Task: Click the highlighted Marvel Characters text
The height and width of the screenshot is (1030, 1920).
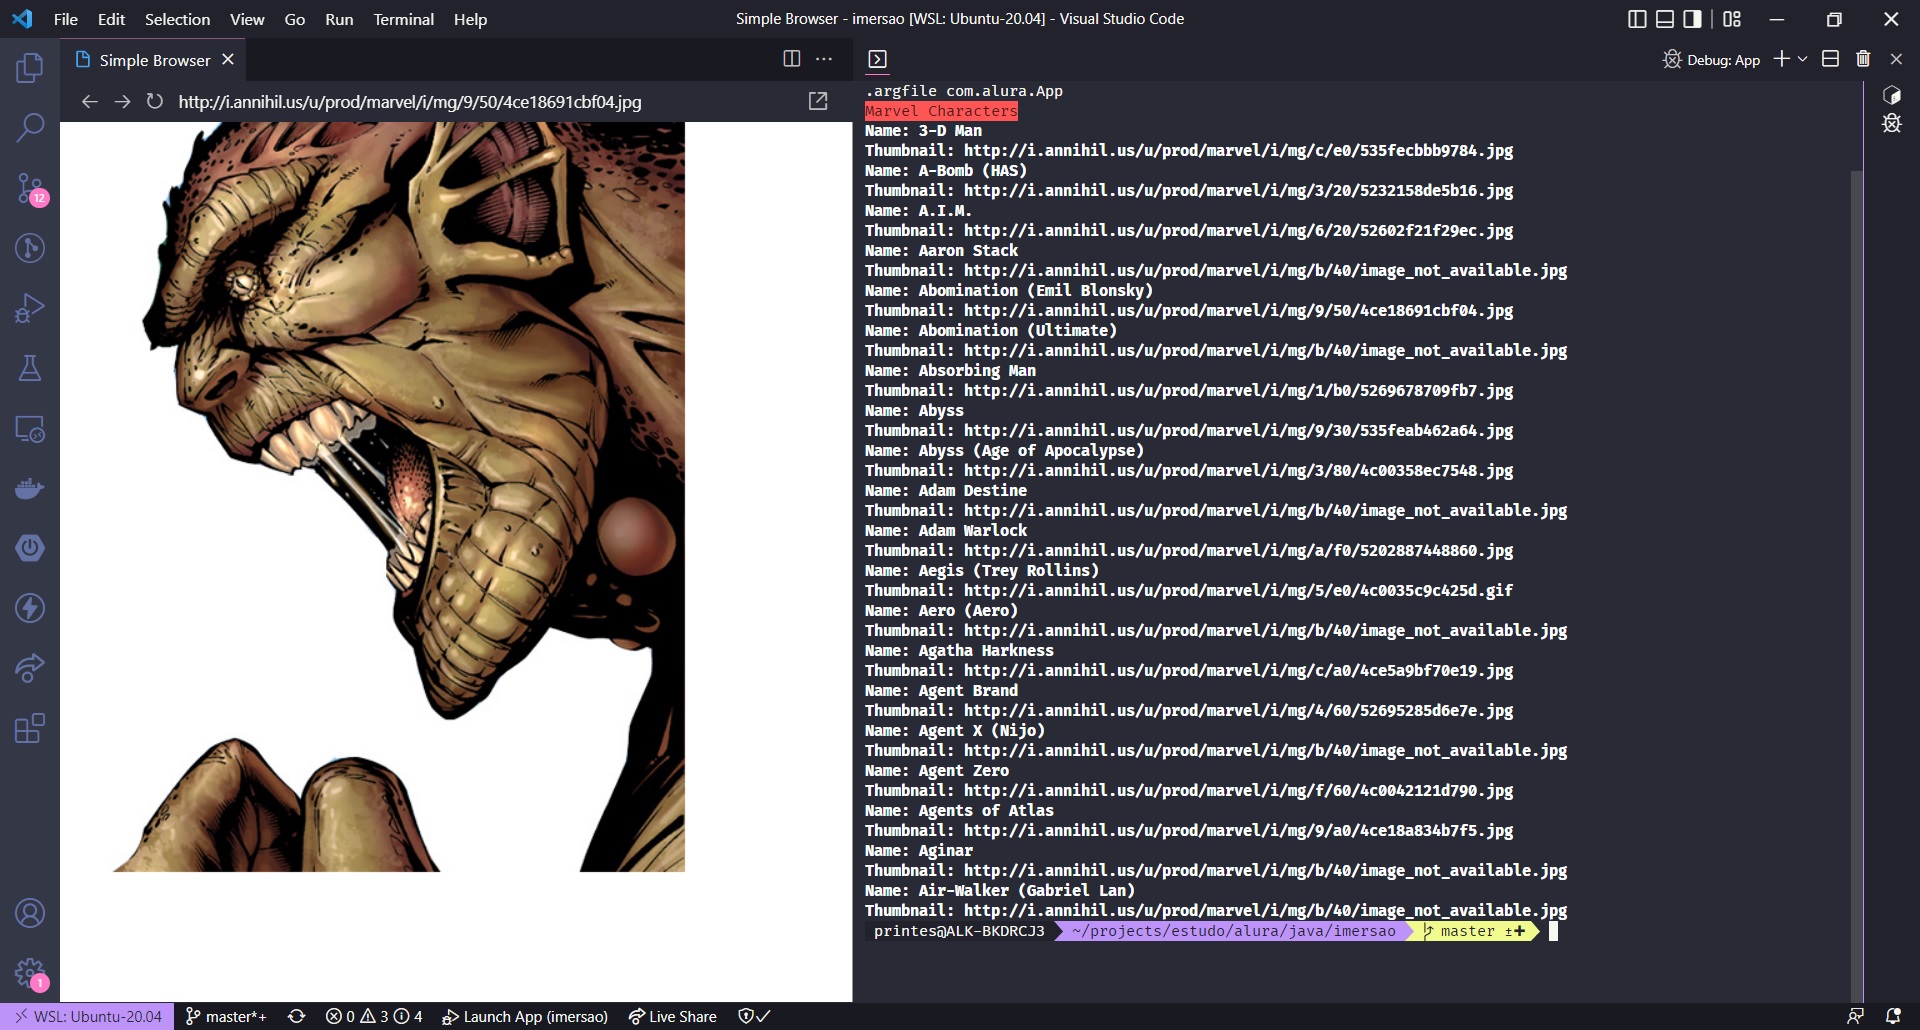Action: pyautogui.click(x=941, y=111)
